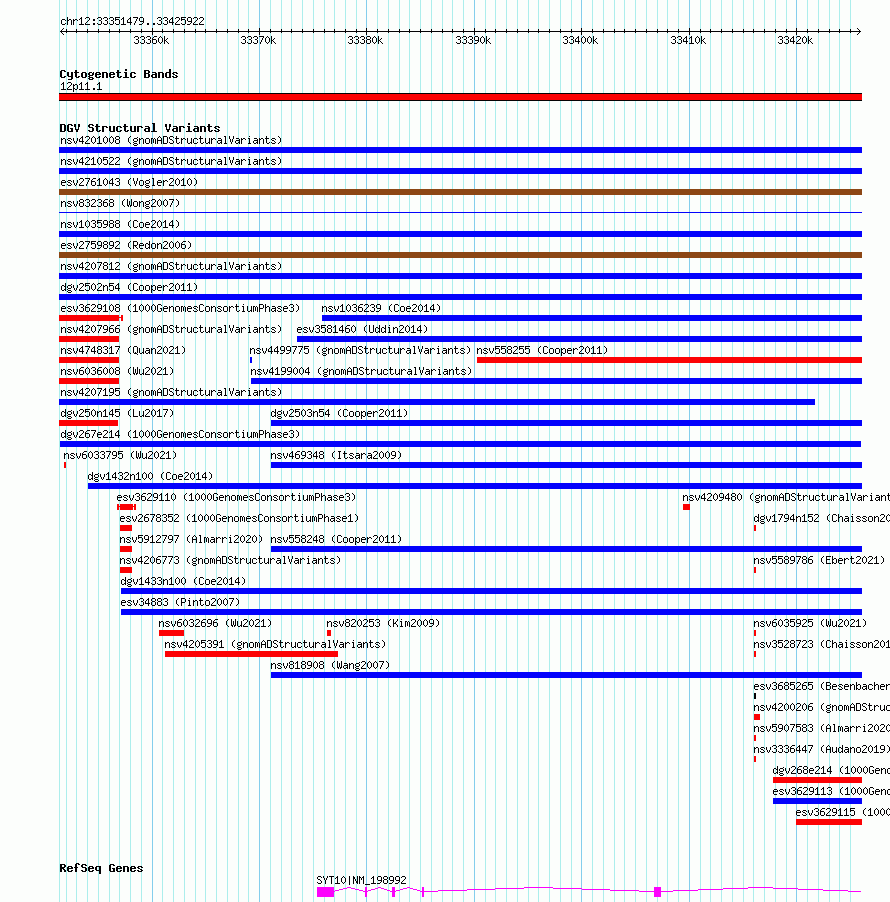Click the Cytogenetic Bands track heading

tap(119, 74)
